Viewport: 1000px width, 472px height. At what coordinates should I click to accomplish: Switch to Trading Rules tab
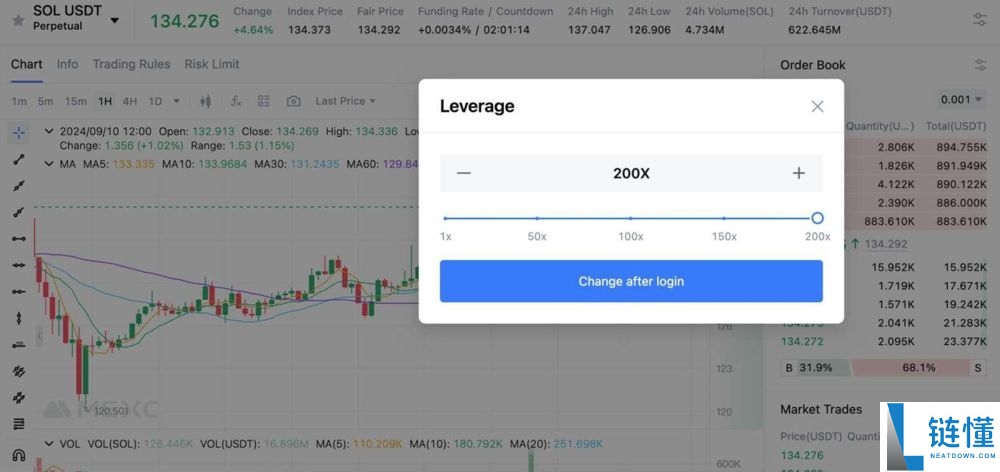pyautogui.click(x=131, y=64)
